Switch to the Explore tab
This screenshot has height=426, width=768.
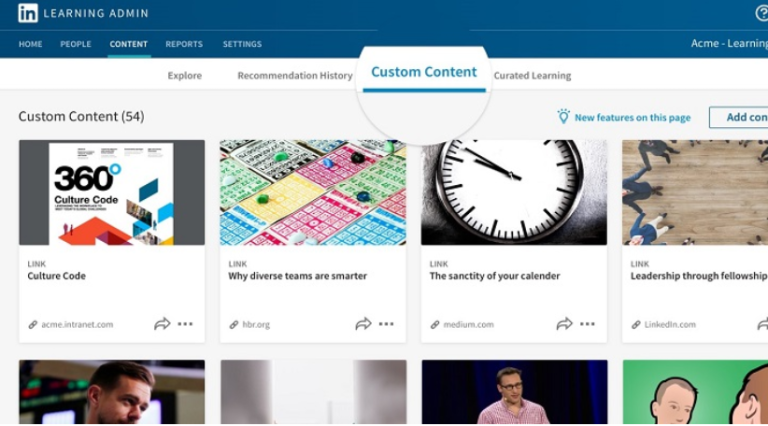click(185, 75)
